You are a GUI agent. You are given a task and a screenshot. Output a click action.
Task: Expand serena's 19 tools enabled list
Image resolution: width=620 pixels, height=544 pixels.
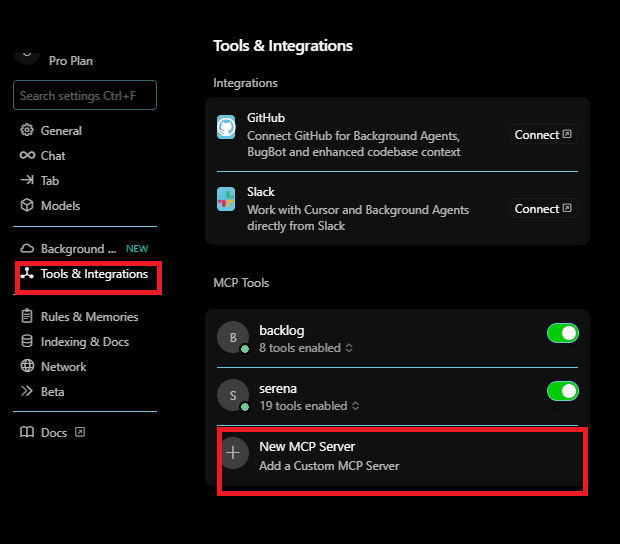click(x=309, y=406)
